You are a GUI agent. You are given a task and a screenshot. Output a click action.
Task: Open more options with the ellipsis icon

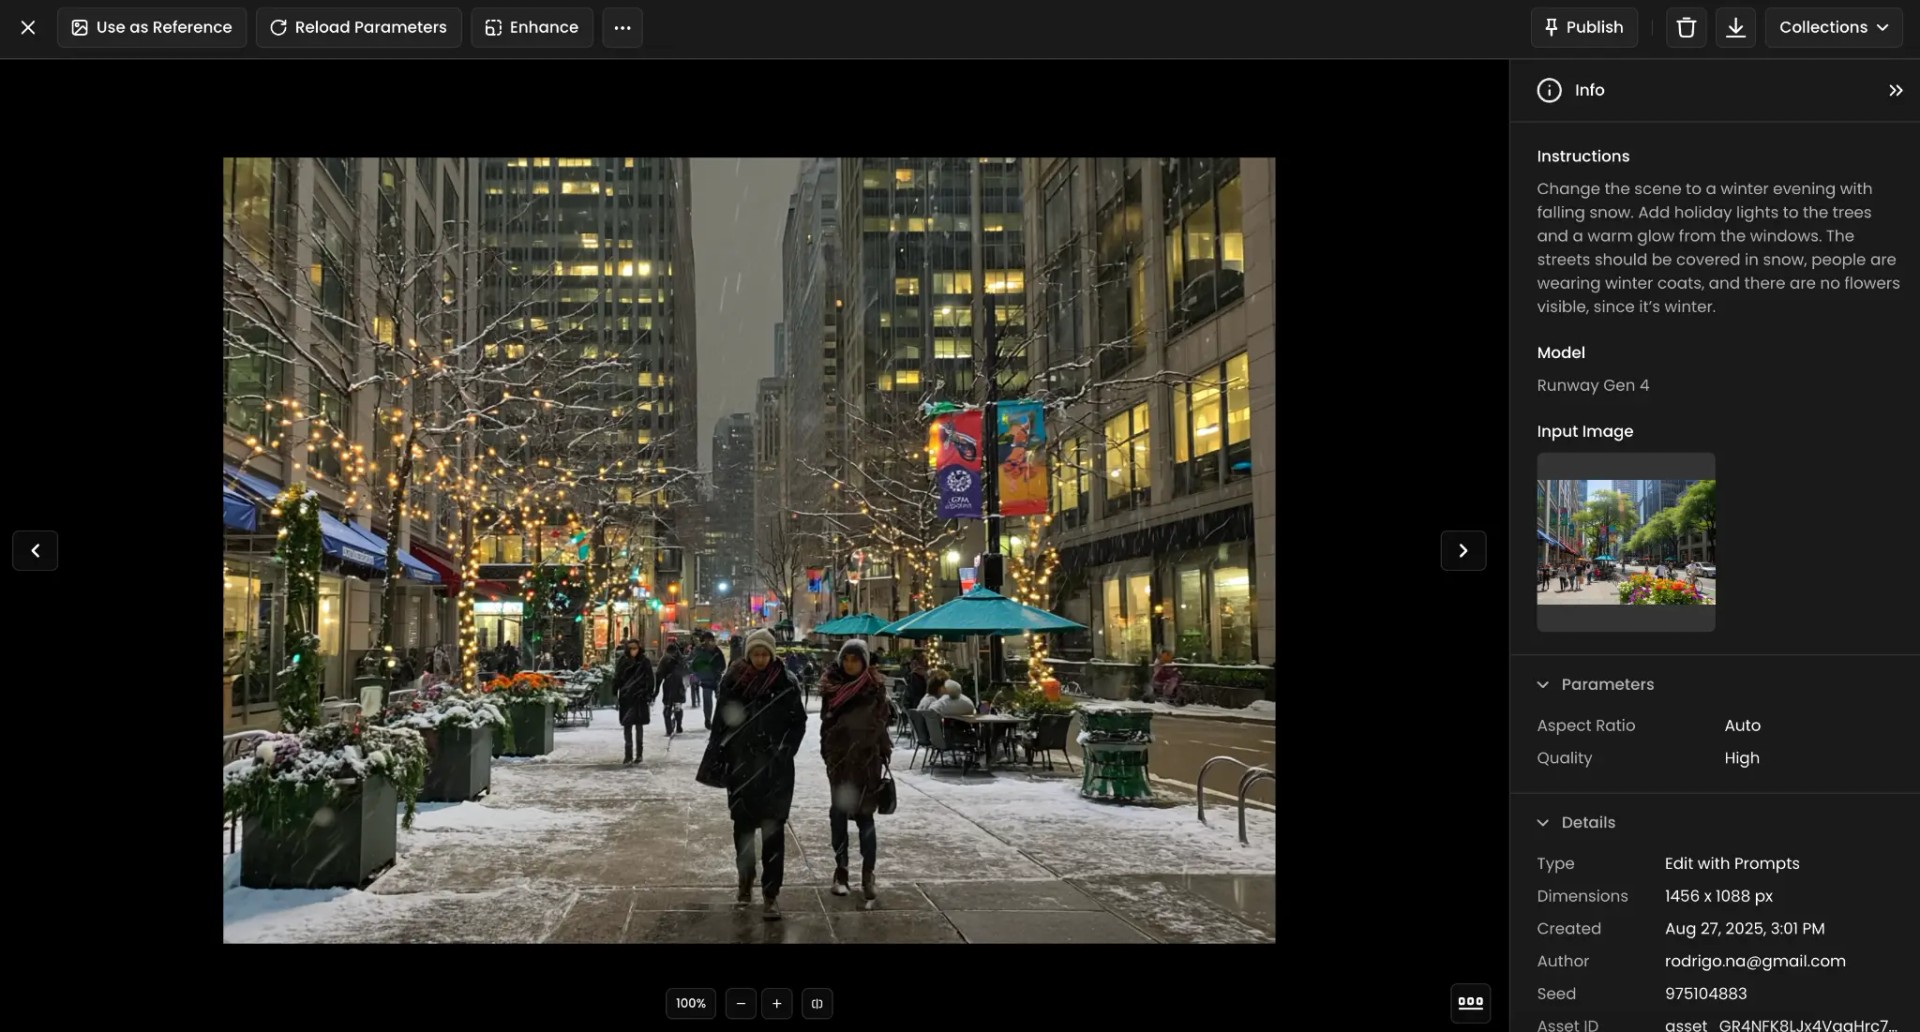(x=622, y=27)
